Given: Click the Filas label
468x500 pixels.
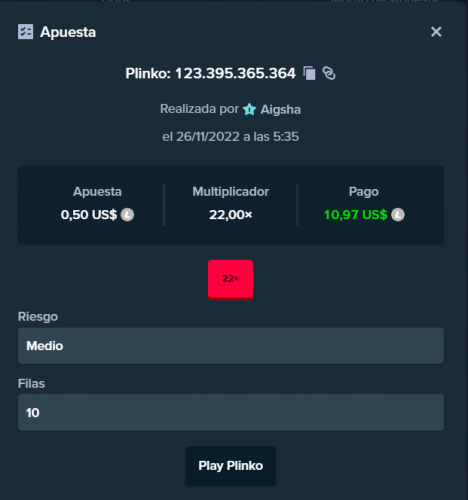Looking at the screenshot, I should click(x=31, y=384).
